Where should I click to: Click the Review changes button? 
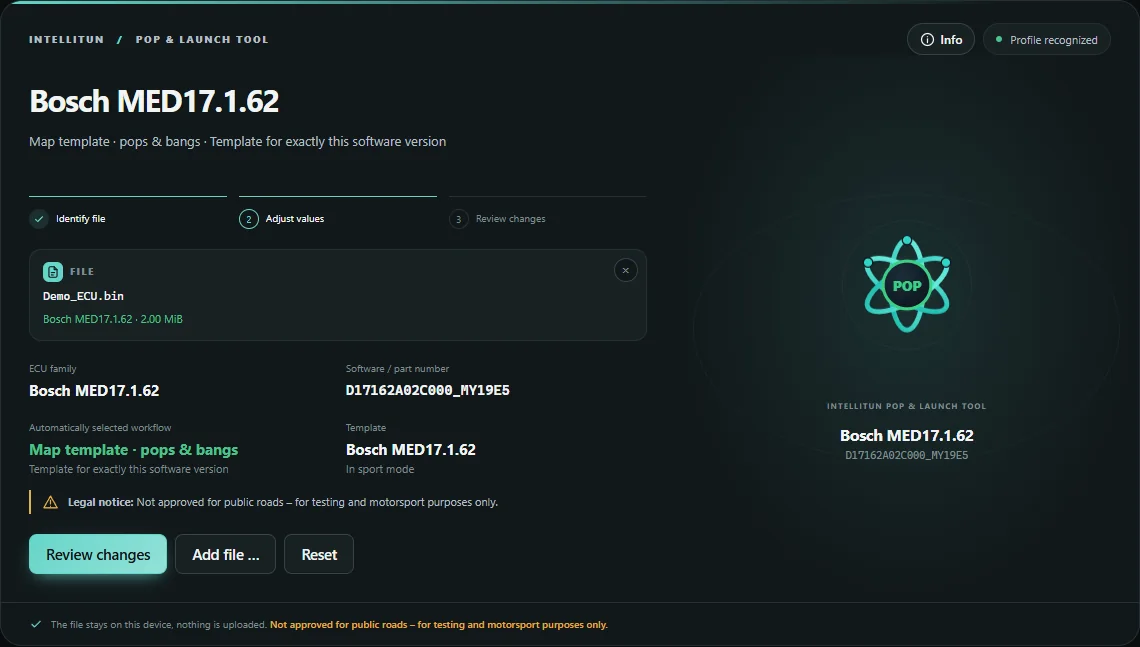[x=98, y=554]
